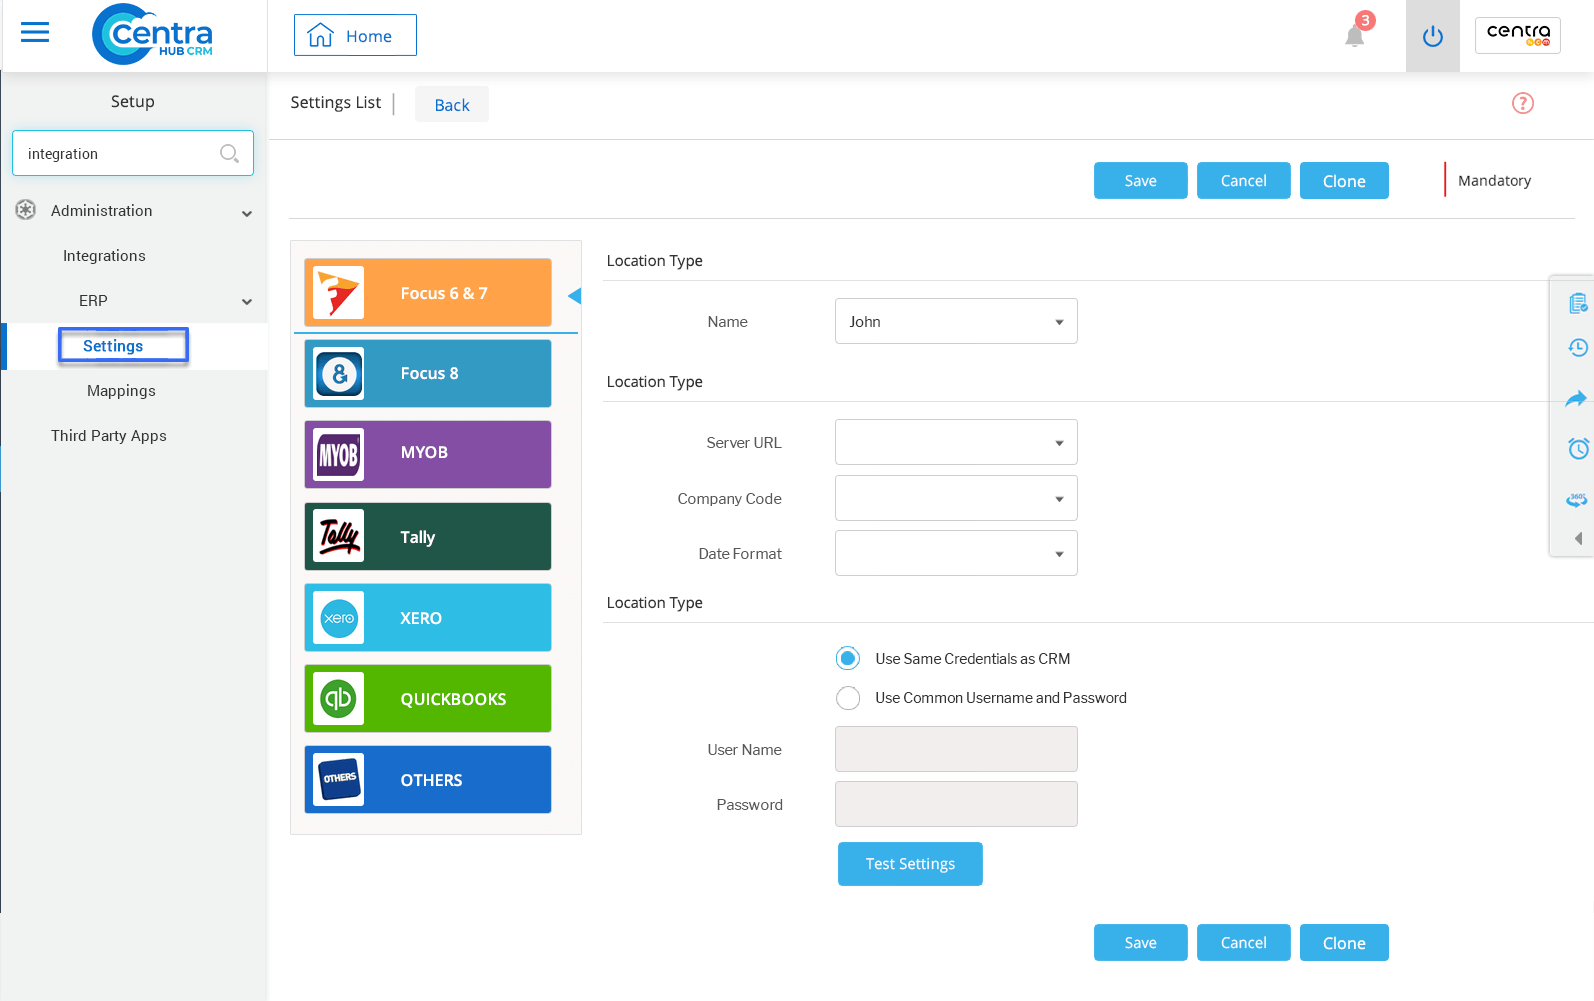The image size is (1594, 1001).
Task: Click the Mandatory legend label
Action: click(1494, 180)
